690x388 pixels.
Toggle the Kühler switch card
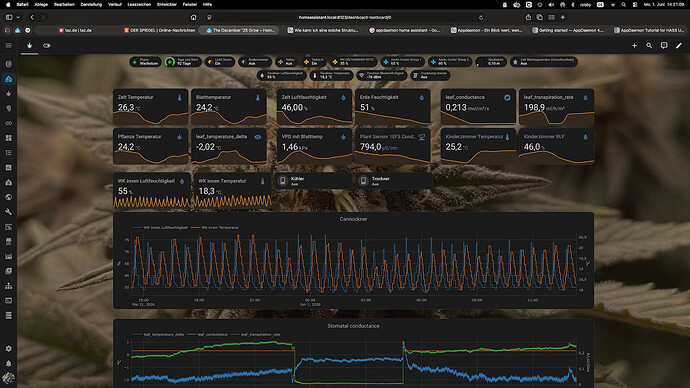tap(314, 181)
